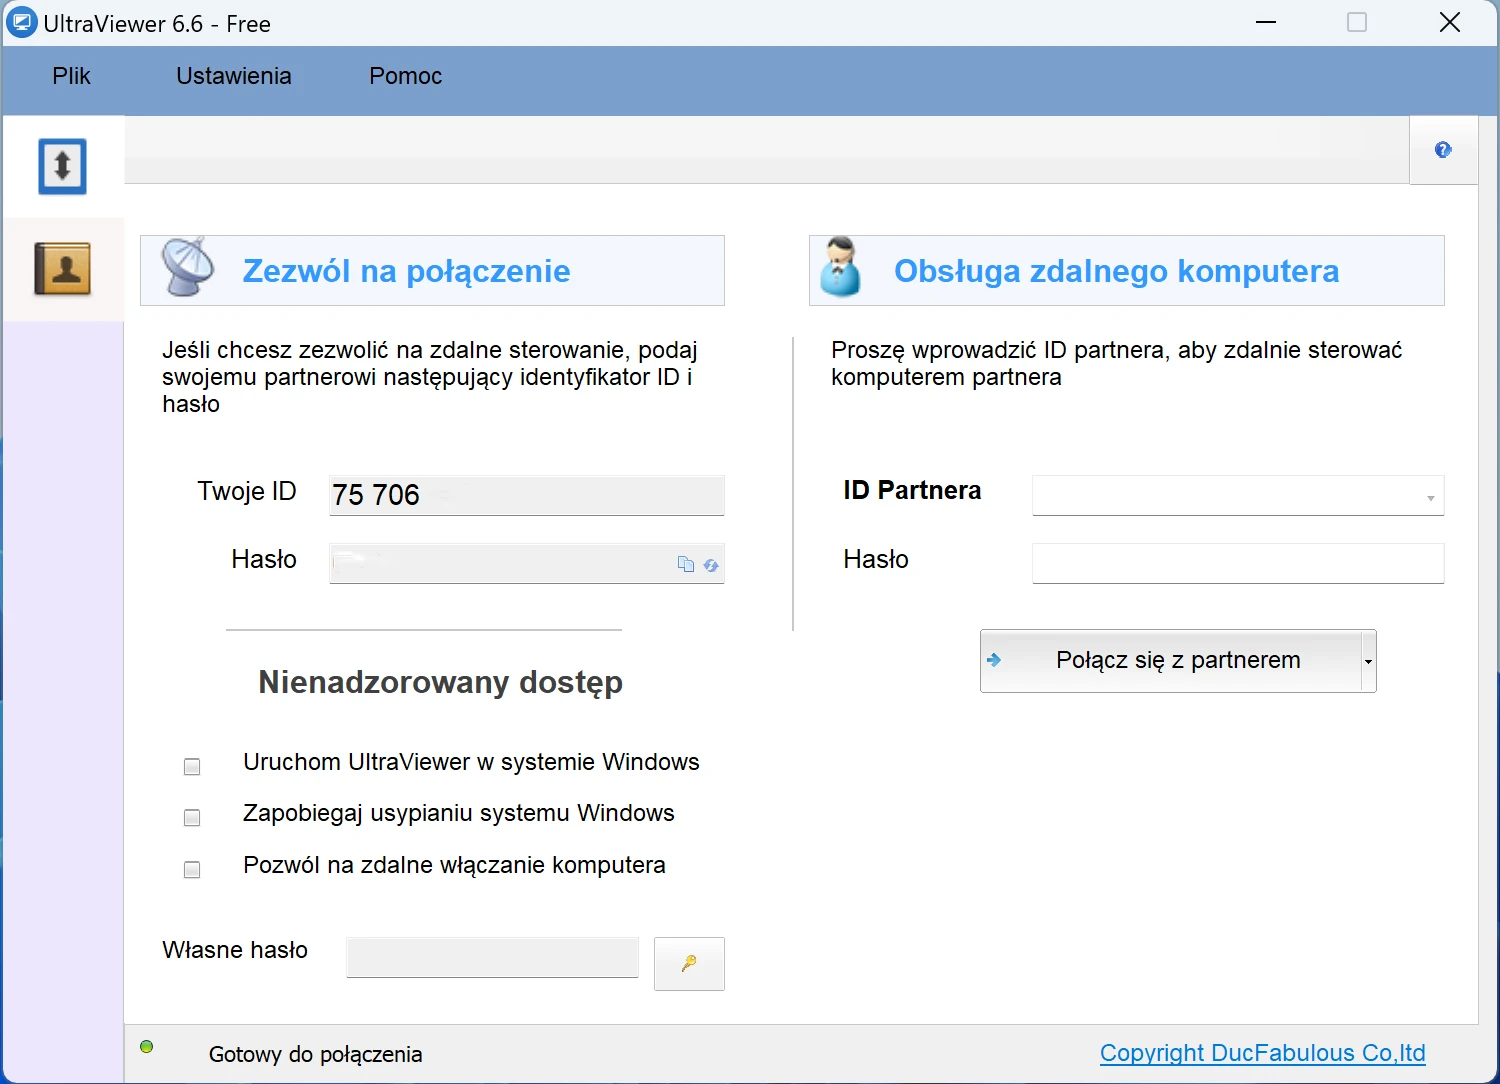Copy the password using the copy icon
1500x1084 pixels.
[x=686, y=565]
